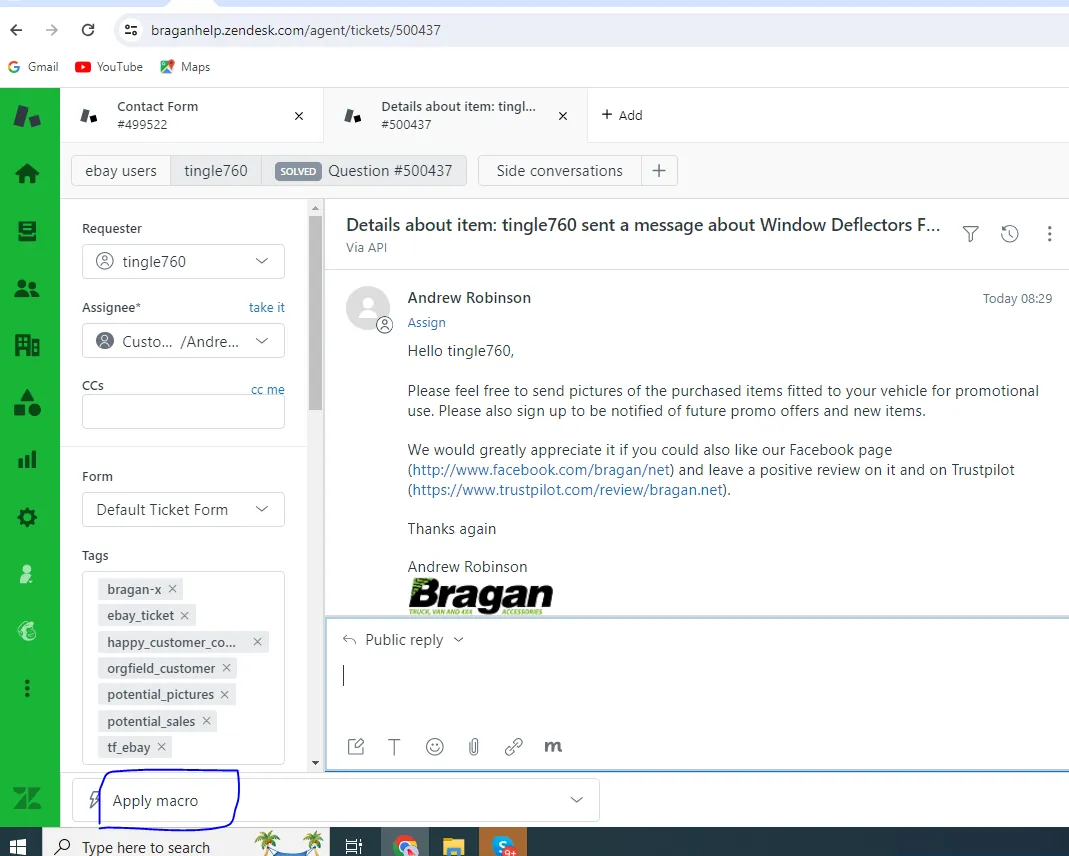Open Trustpilot review link

point(567,490)
